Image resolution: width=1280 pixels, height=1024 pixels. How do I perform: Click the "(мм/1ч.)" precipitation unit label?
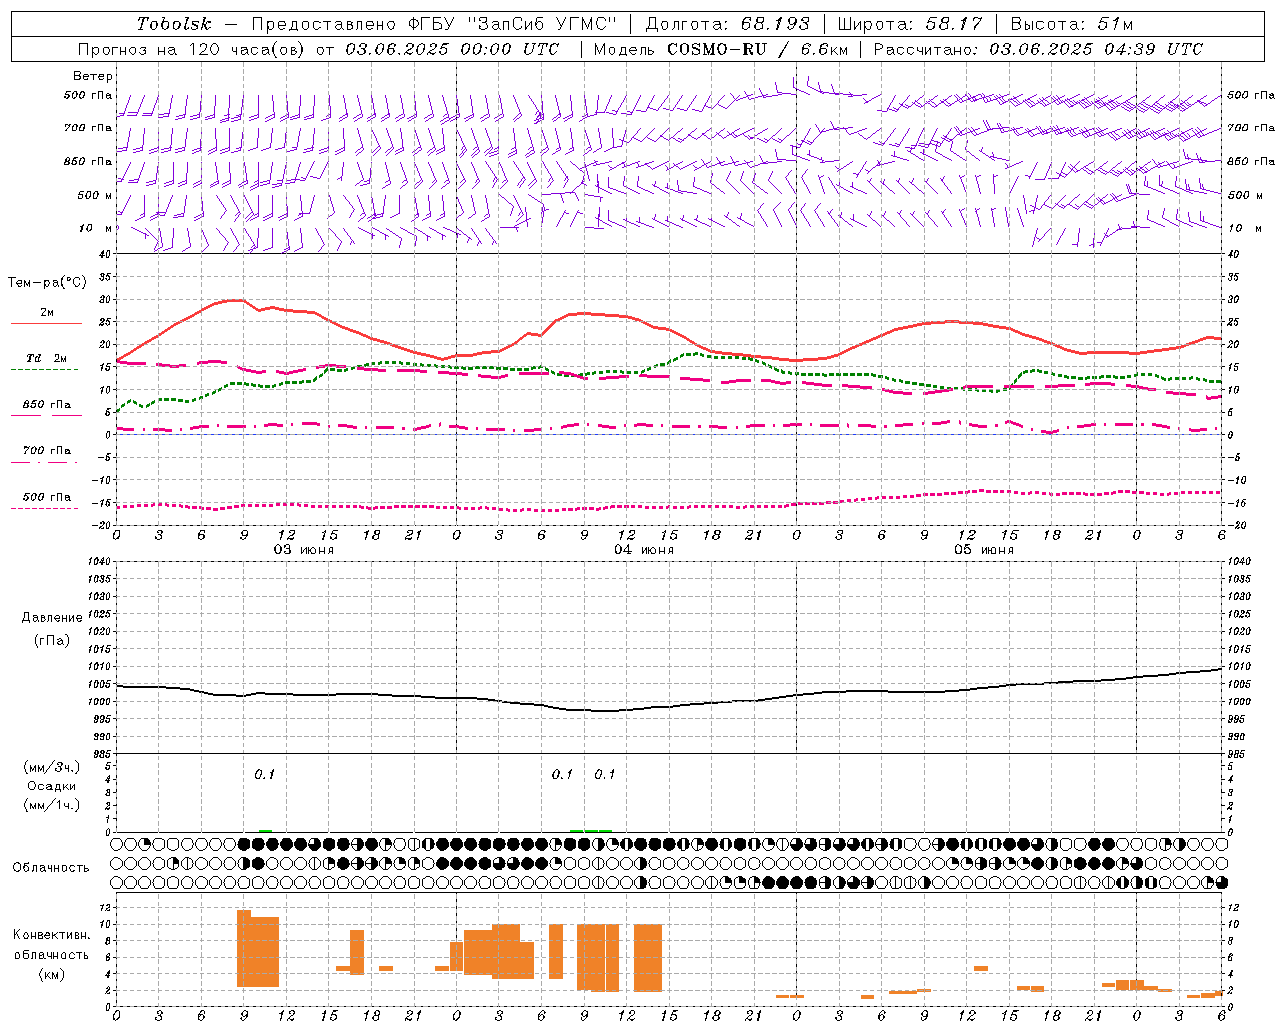pyautogui.click(x=52, y=805)
